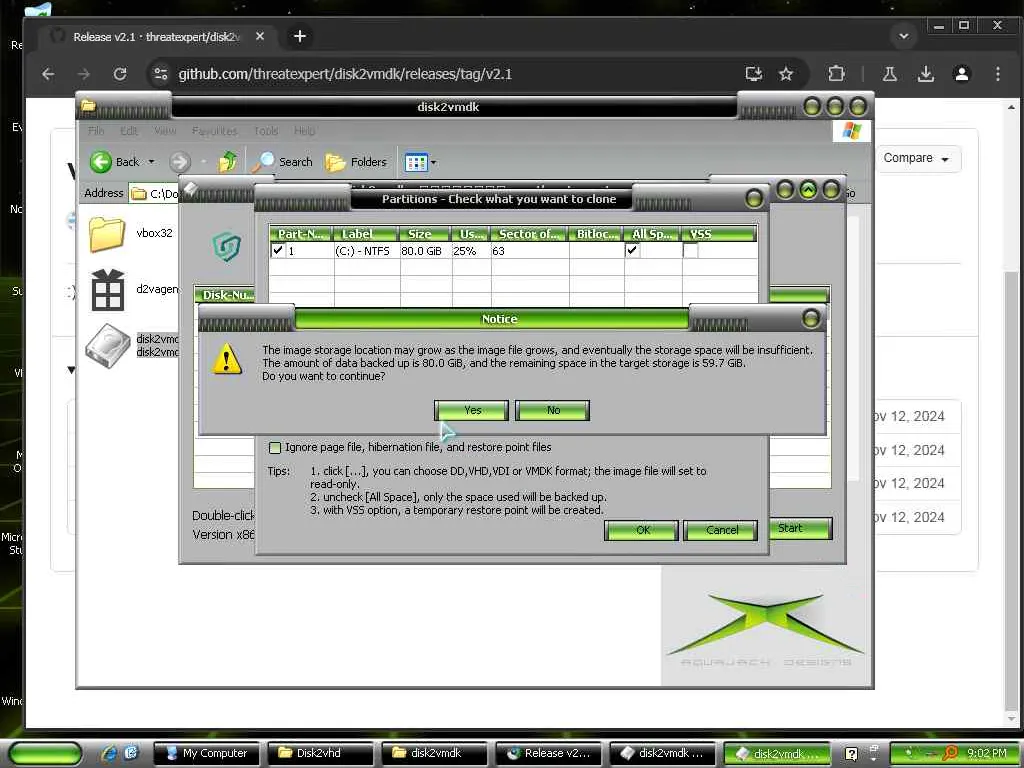Open the Compare dropdown on GitHub page
The width and height of the screenshot is (1024, 768).
click(x=916, y=158)
